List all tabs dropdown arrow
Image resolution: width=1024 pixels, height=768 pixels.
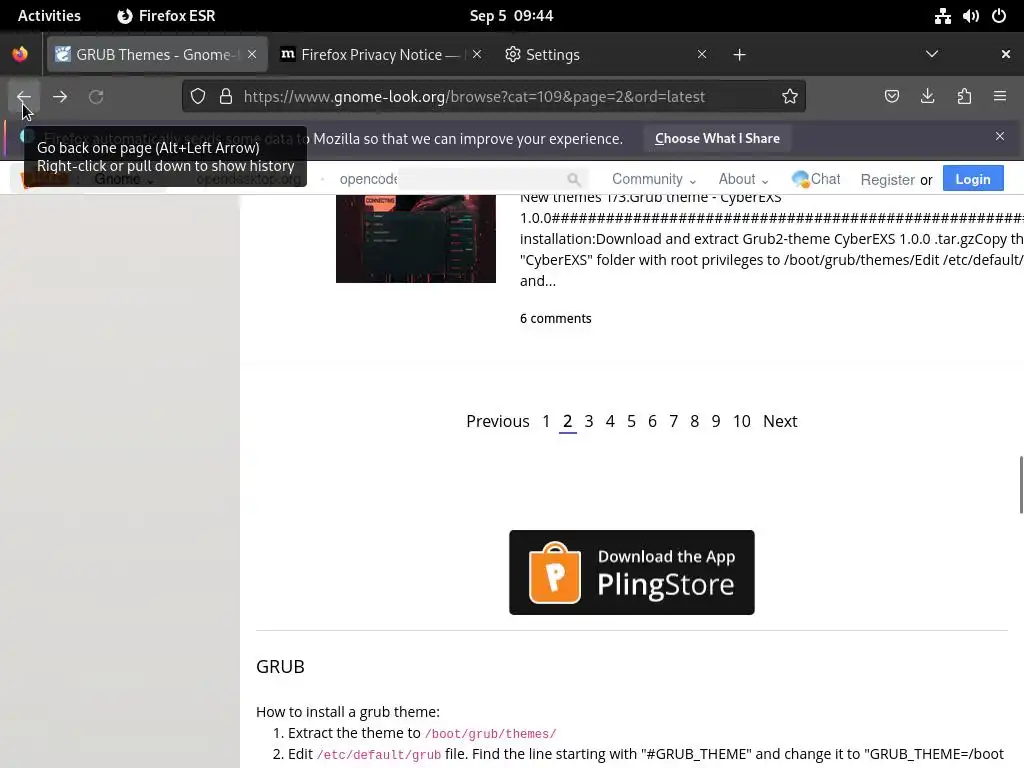tap(932, 54)
